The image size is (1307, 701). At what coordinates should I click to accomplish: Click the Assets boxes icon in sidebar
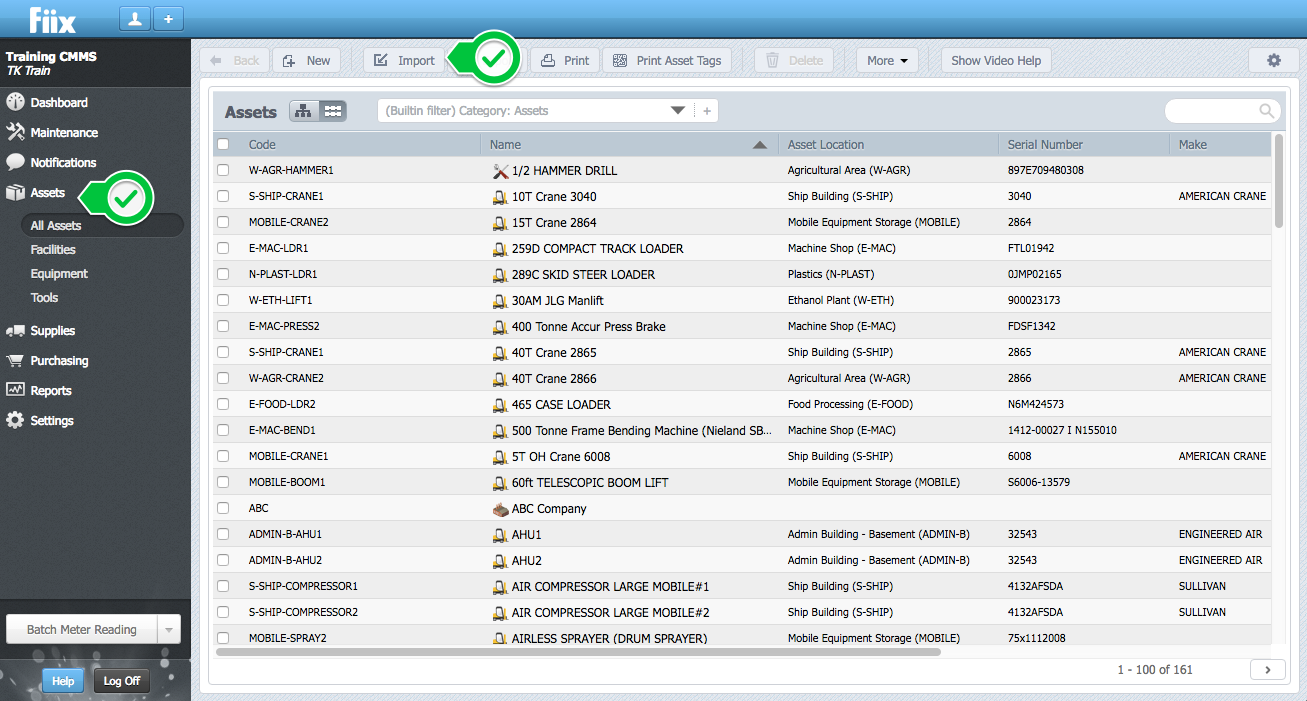pyautogui.click(x=15, y=192)
